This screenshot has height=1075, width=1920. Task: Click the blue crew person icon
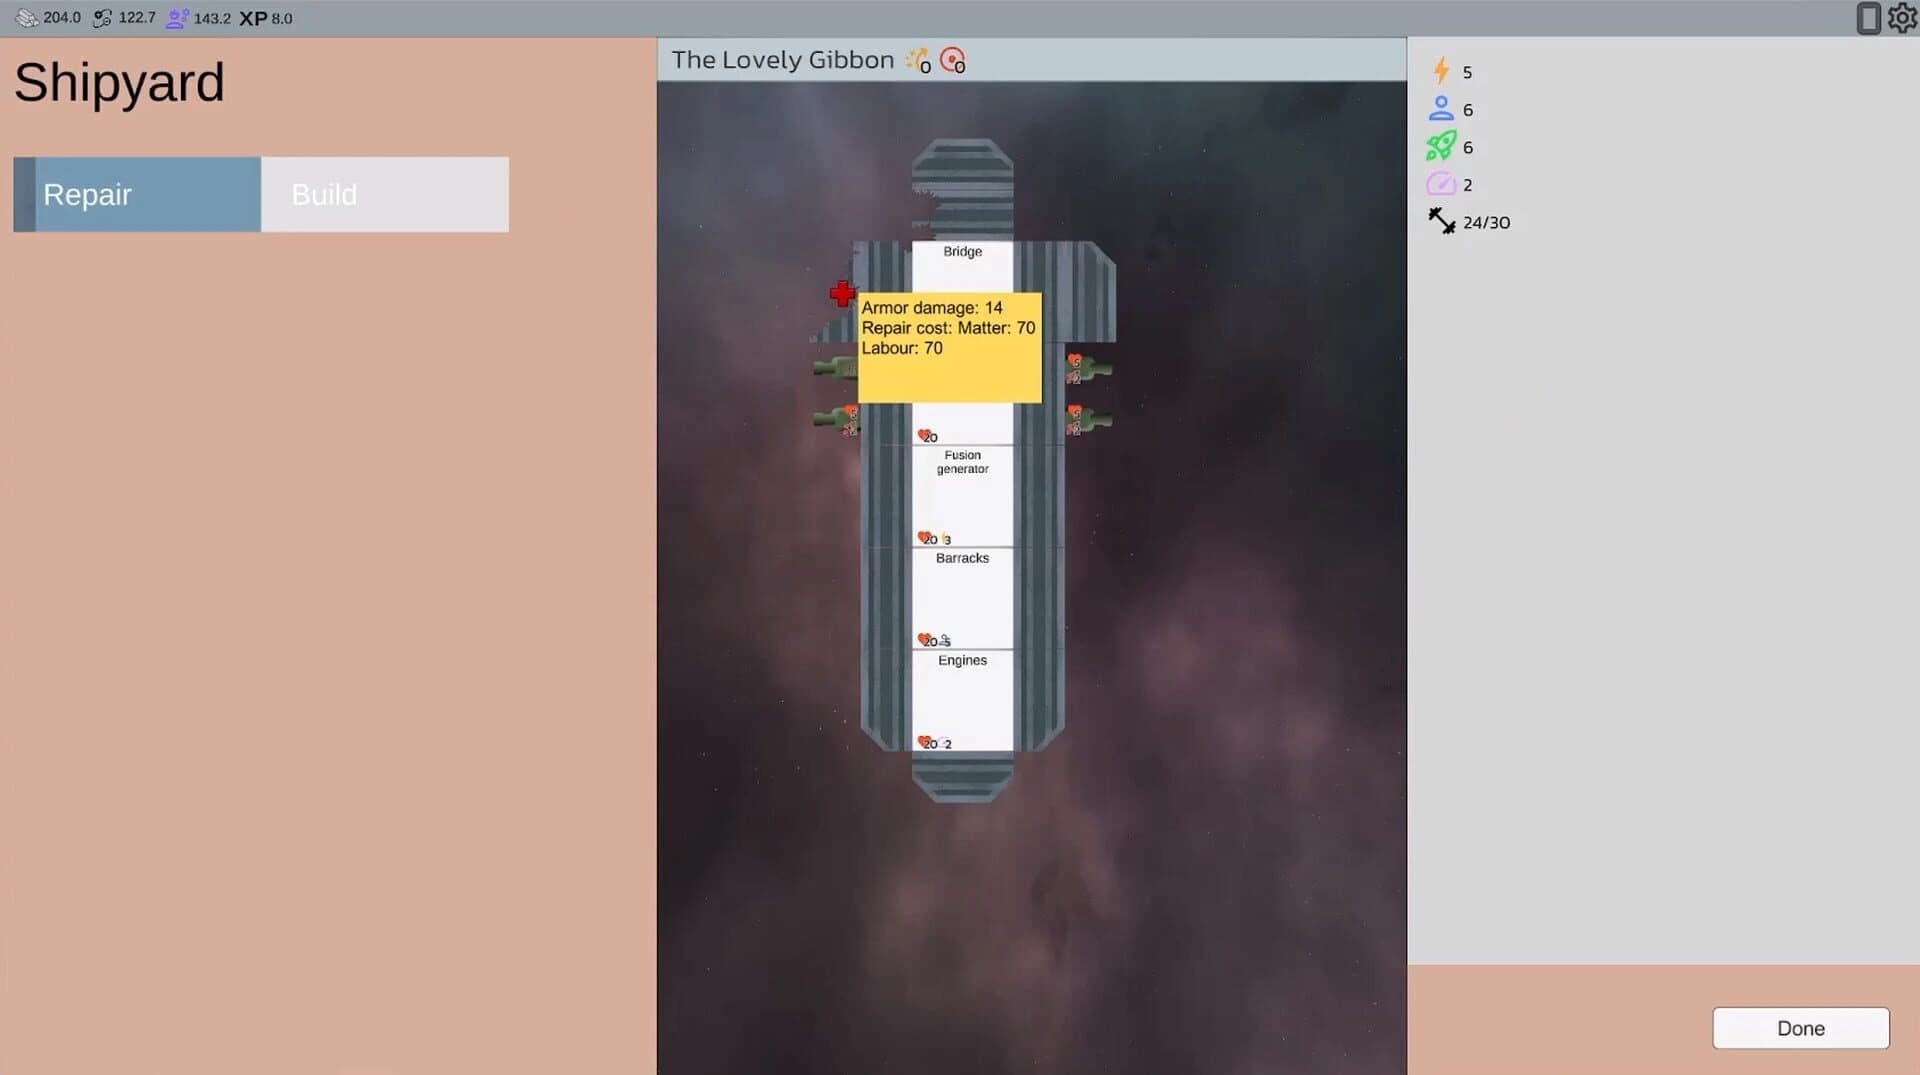pyautogui.click(x=1441, y=108)
